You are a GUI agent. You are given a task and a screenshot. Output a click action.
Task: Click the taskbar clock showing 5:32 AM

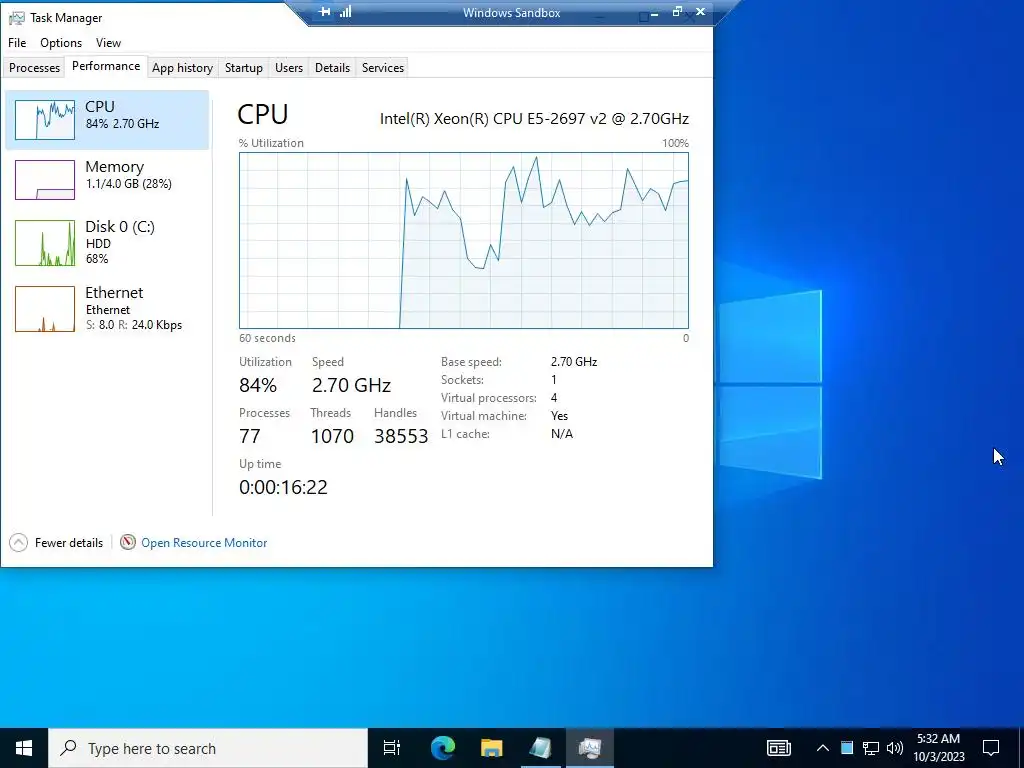point(938,748)
